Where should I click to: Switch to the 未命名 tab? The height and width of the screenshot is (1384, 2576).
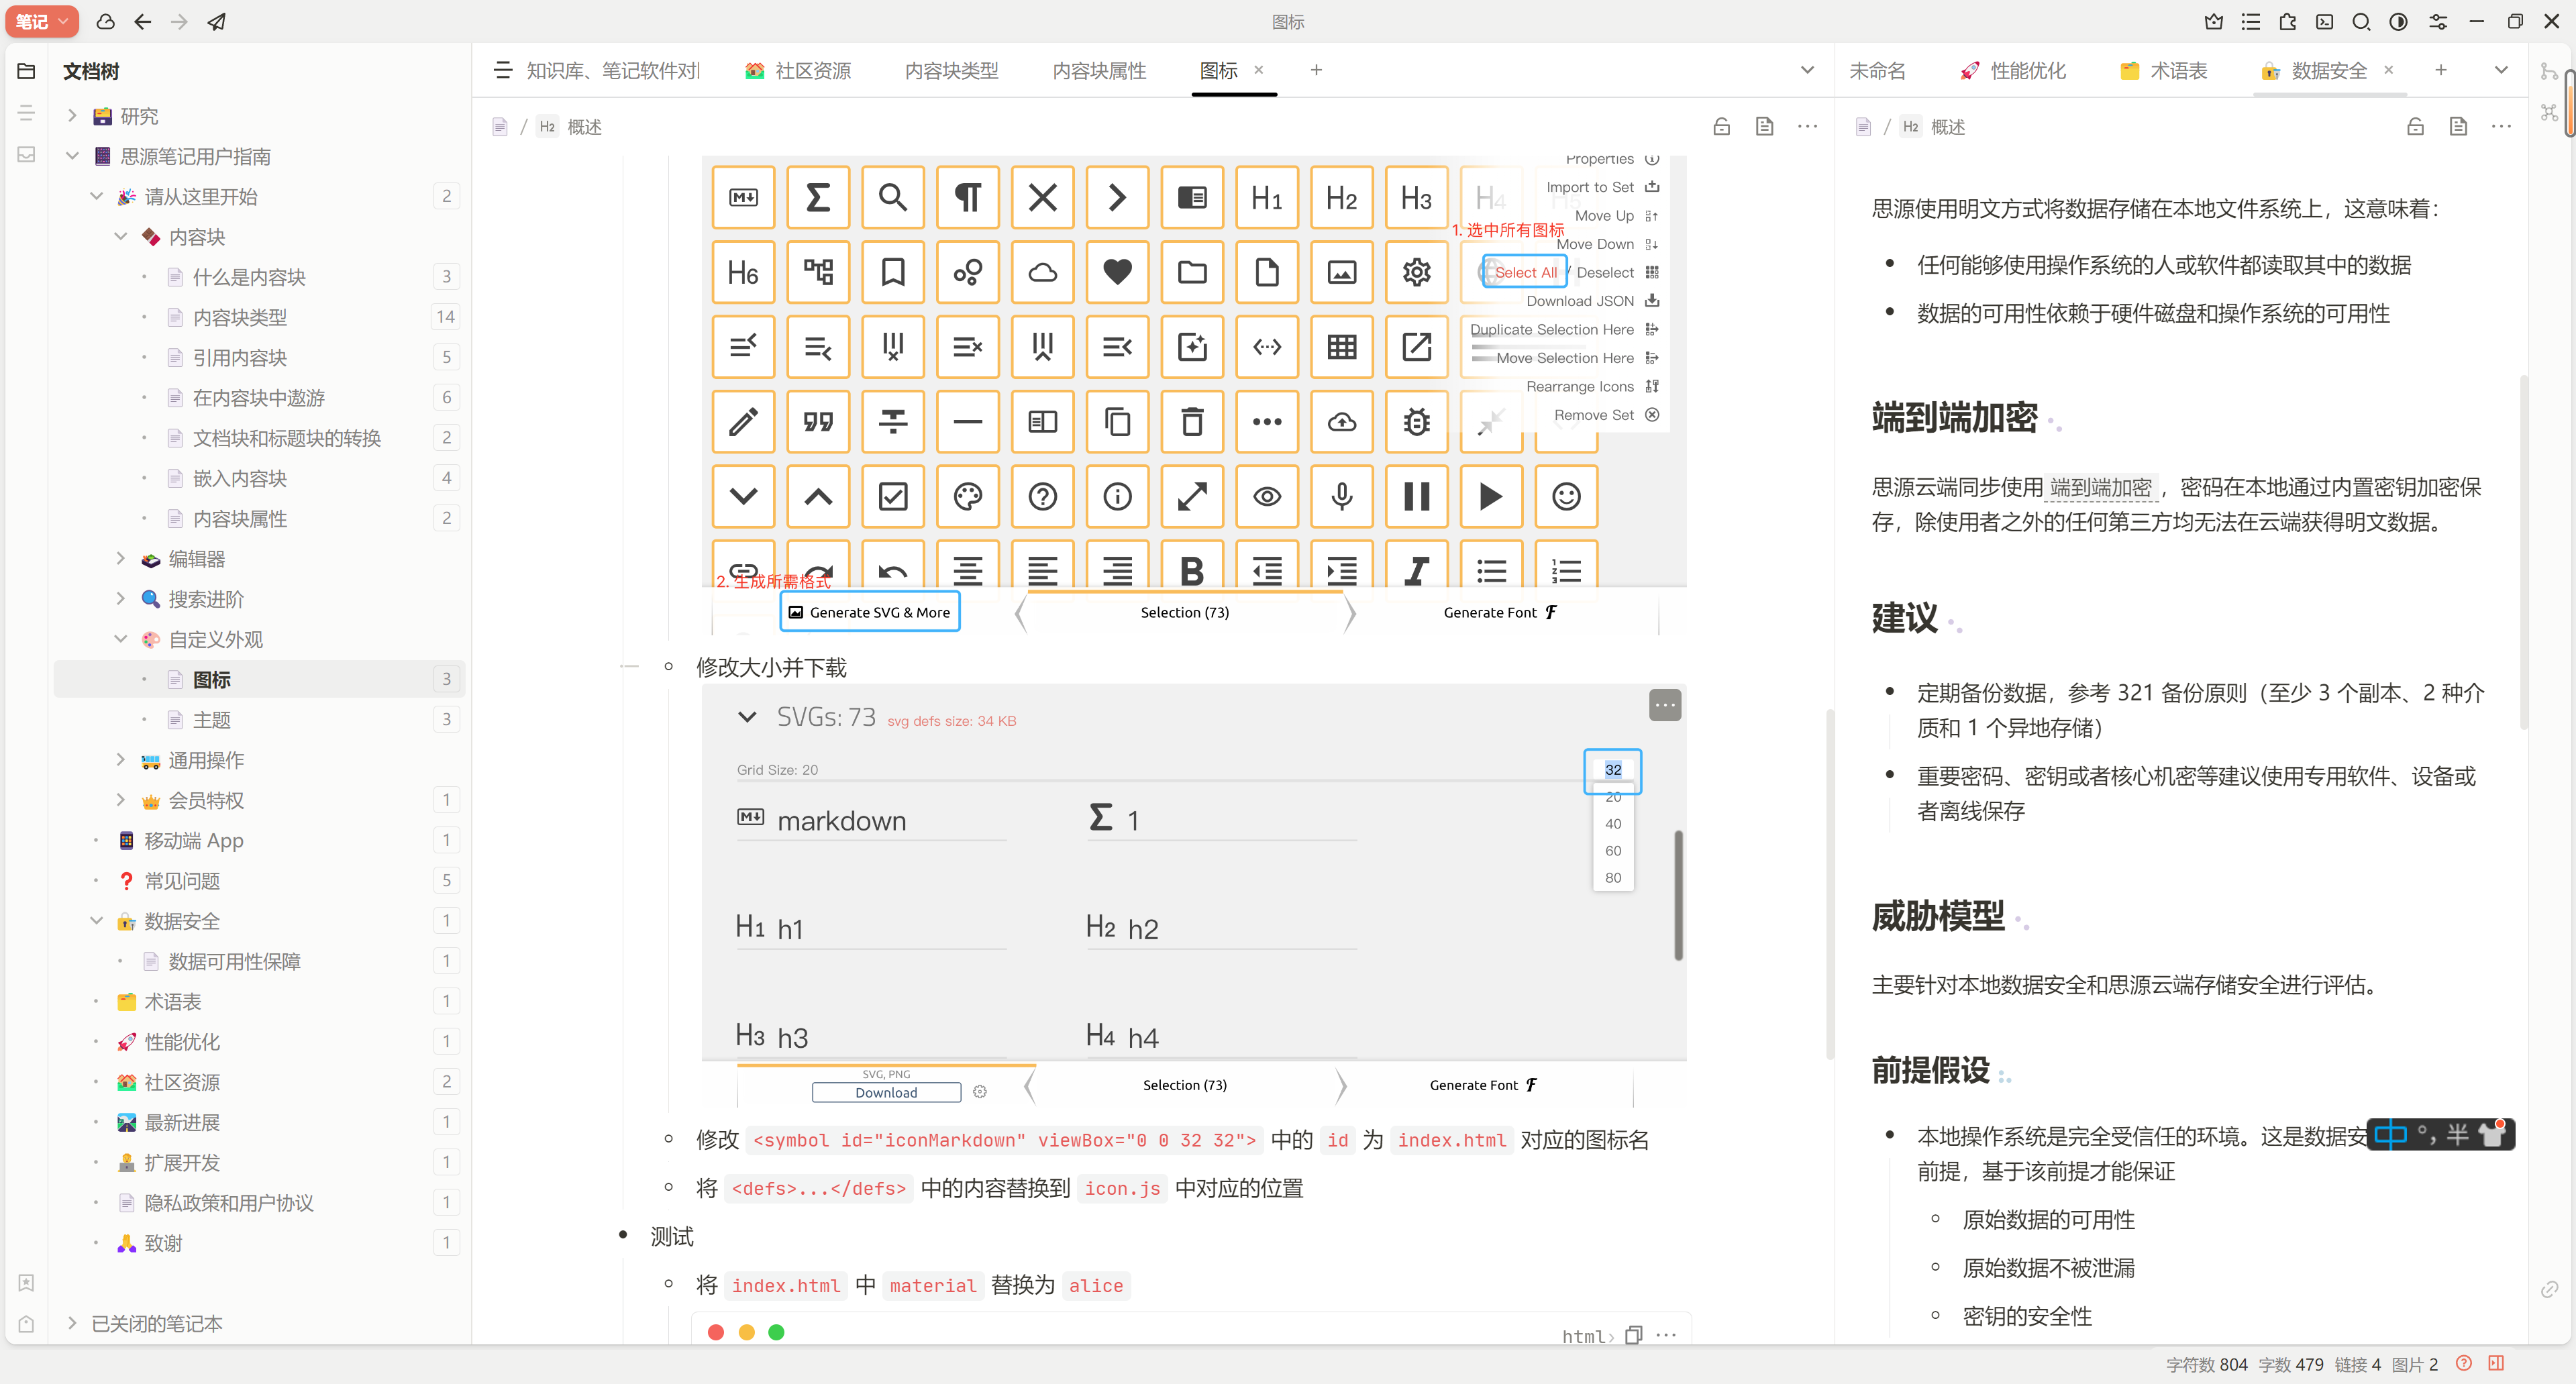(x=1877, y=70)
